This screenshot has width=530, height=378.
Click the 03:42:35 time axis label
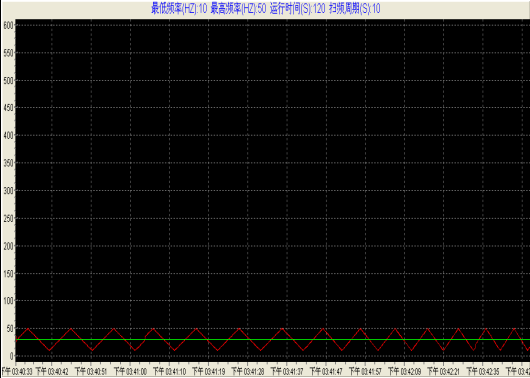(483, 372)
